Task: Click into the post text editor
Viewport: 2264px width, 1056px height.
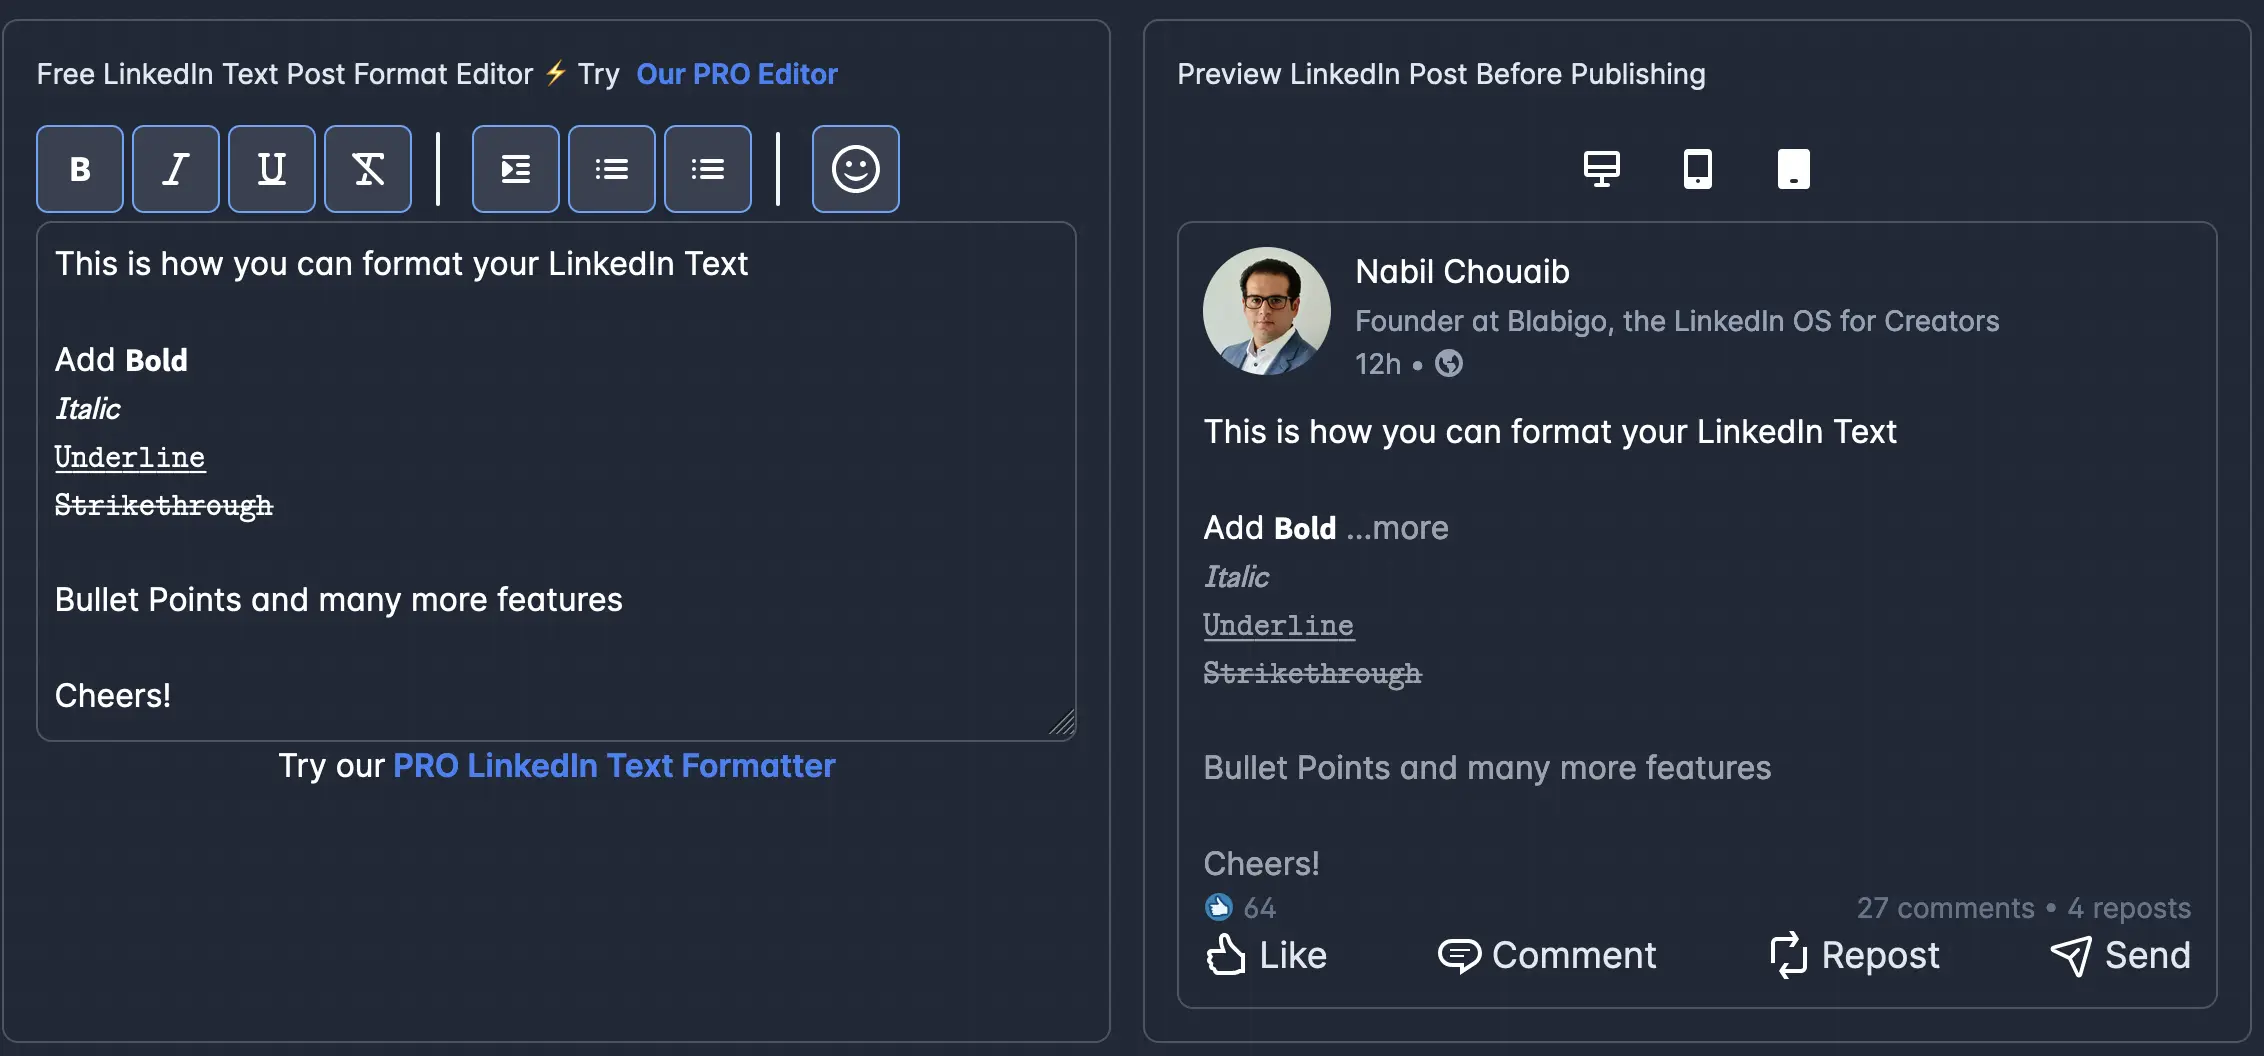Action: click(556, 481)
